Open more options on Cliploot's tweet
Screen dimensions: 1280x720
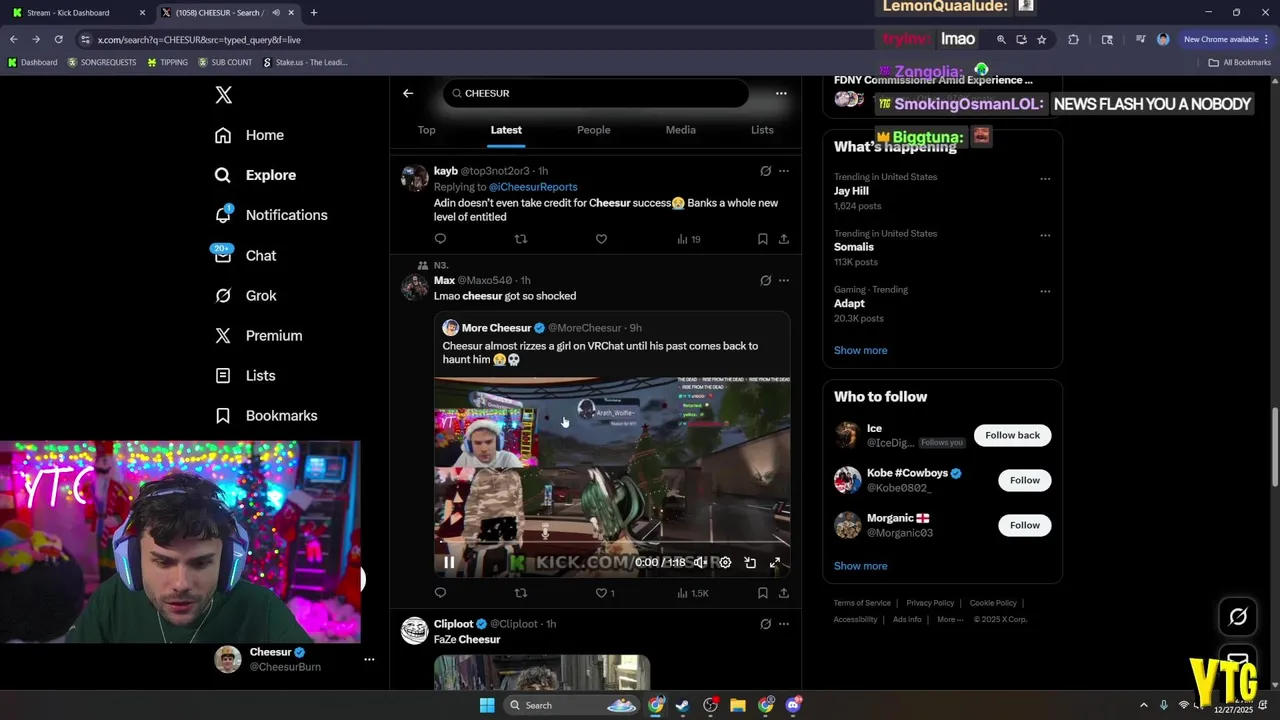(783, 624)
